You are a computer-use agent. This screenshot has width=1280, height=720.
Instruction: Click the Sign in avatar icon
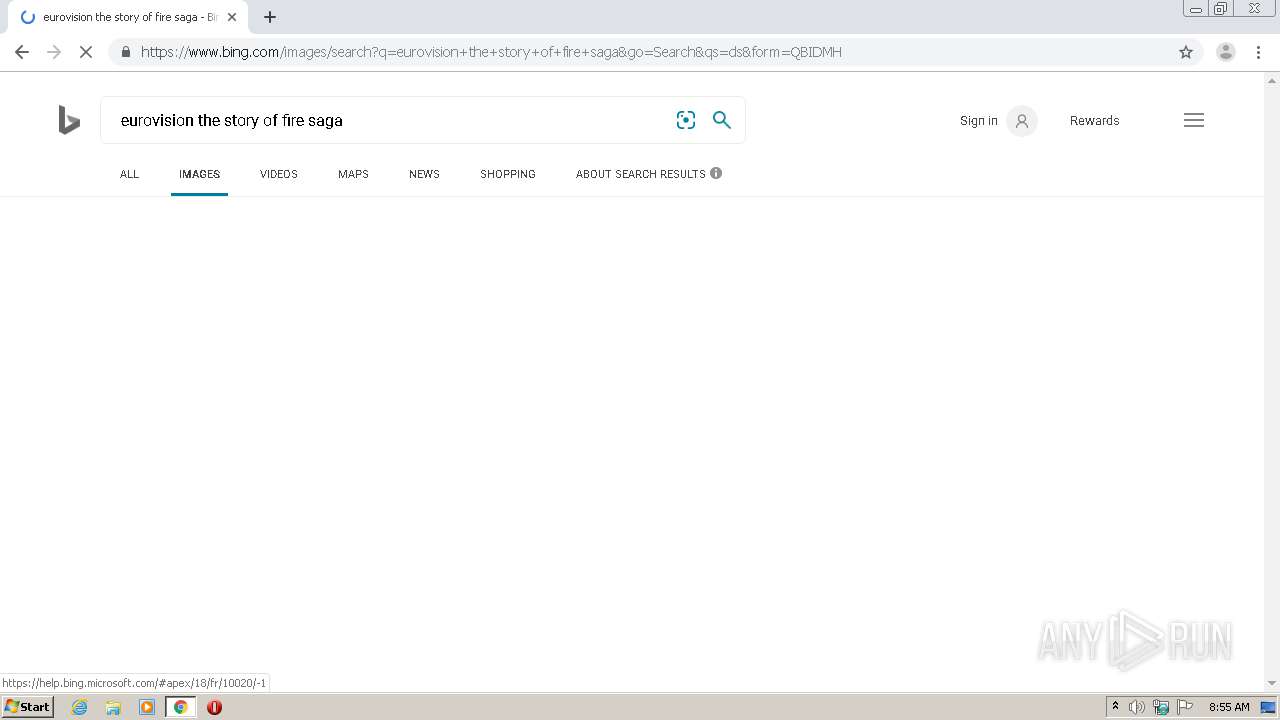coord(1022,121)
